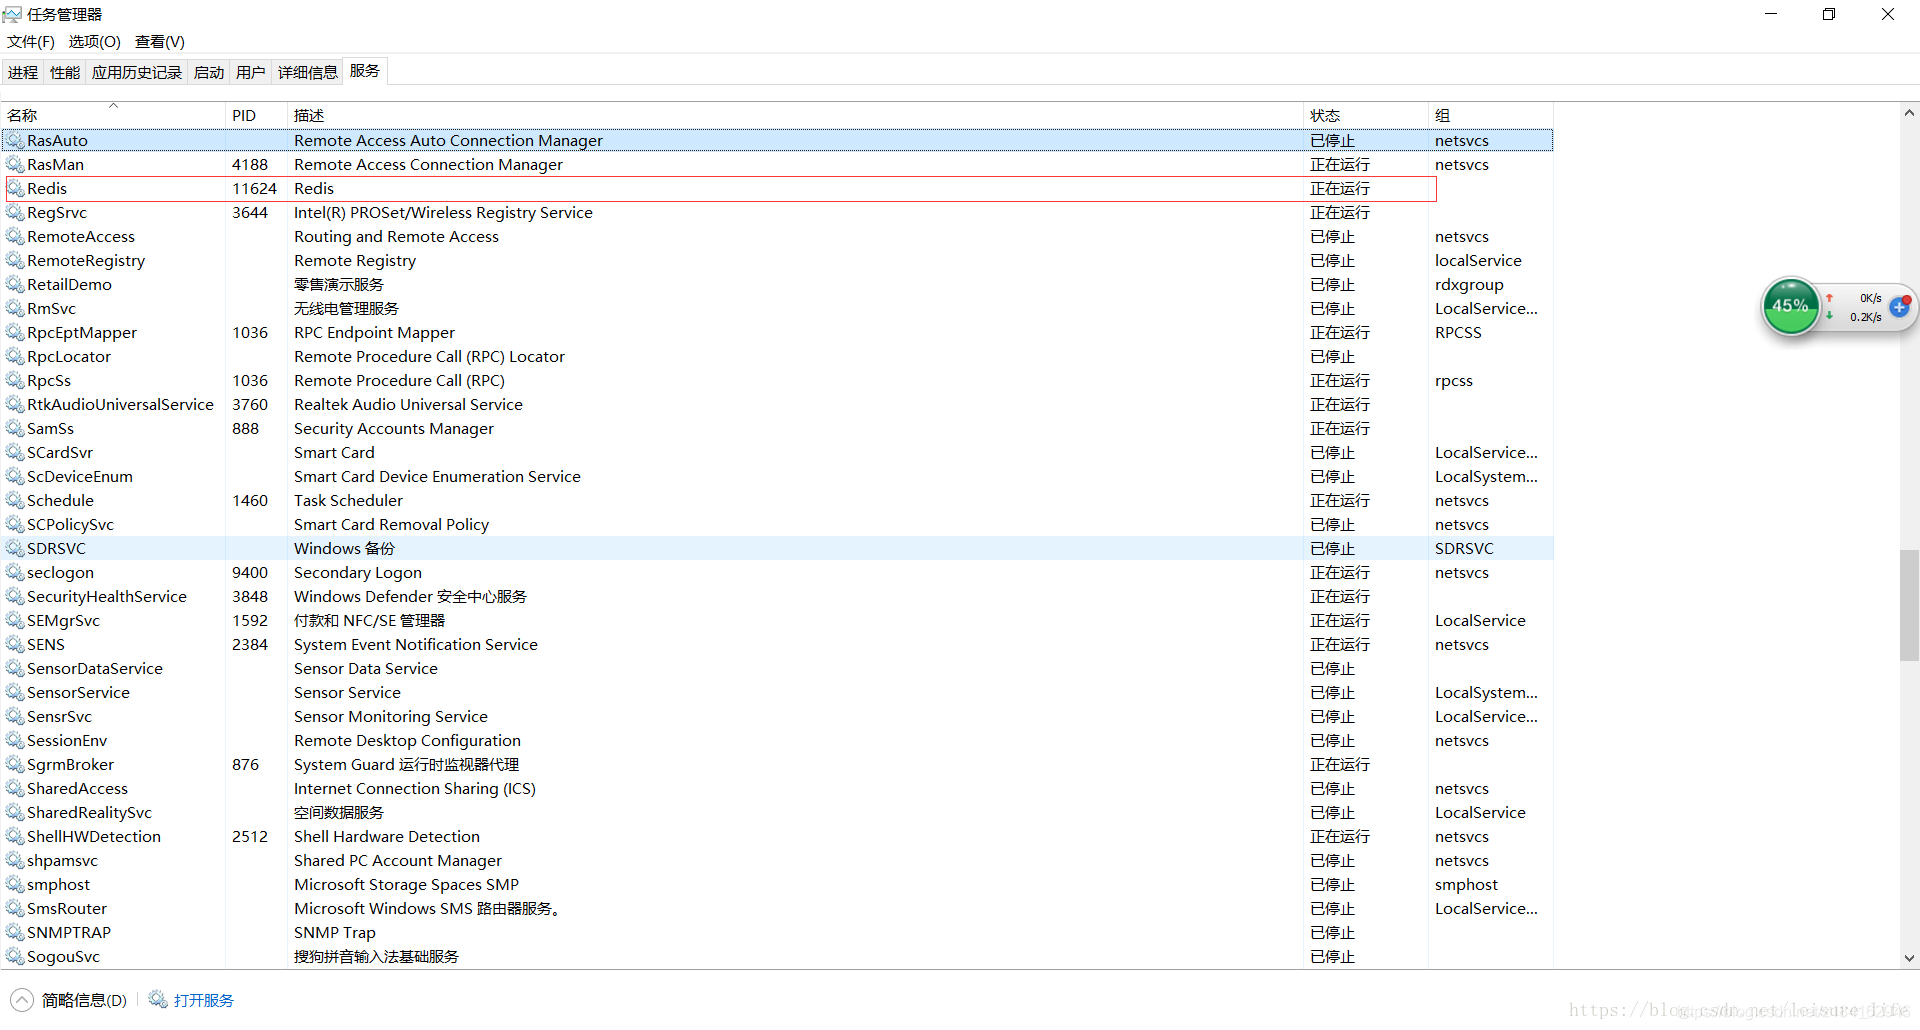The image size is (1920, 1030).
Task: Click the 'Shared PC Account Manager' description
Action: tap(398, 861)
